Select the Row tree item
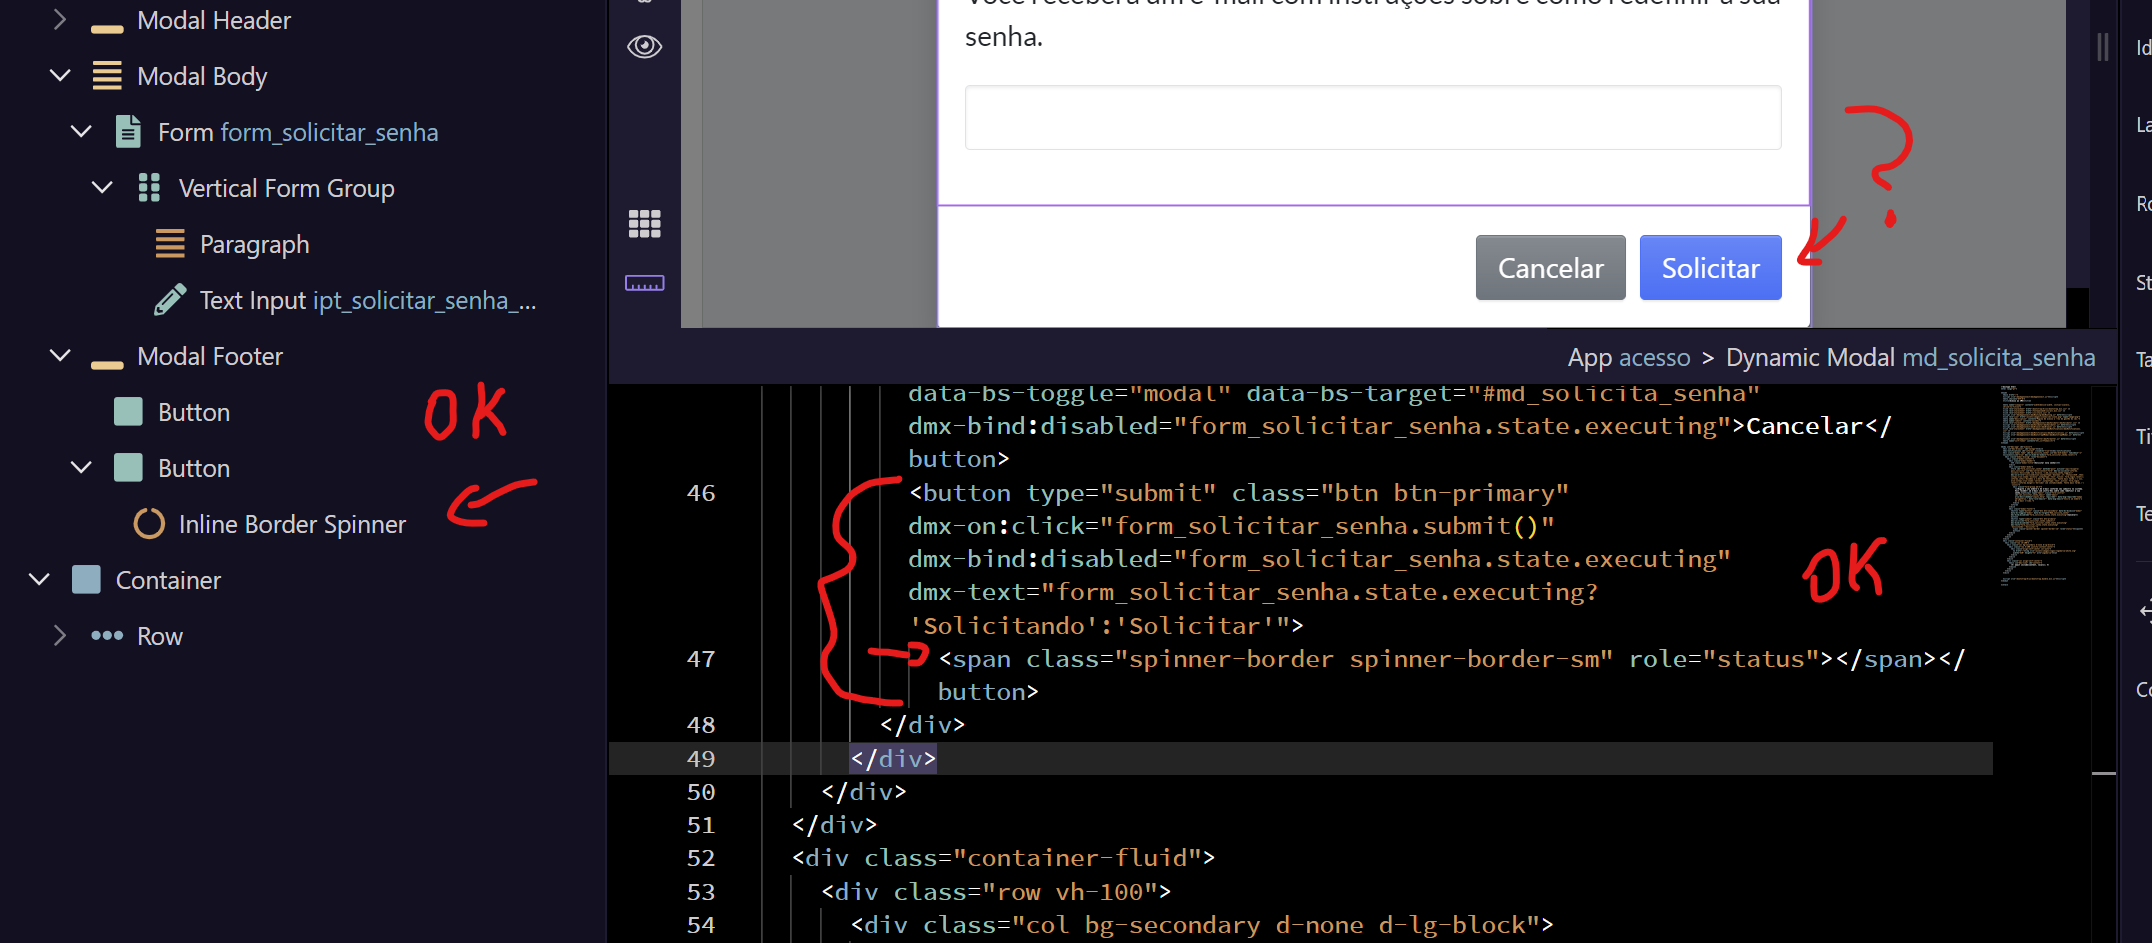 tap(160, 636)
